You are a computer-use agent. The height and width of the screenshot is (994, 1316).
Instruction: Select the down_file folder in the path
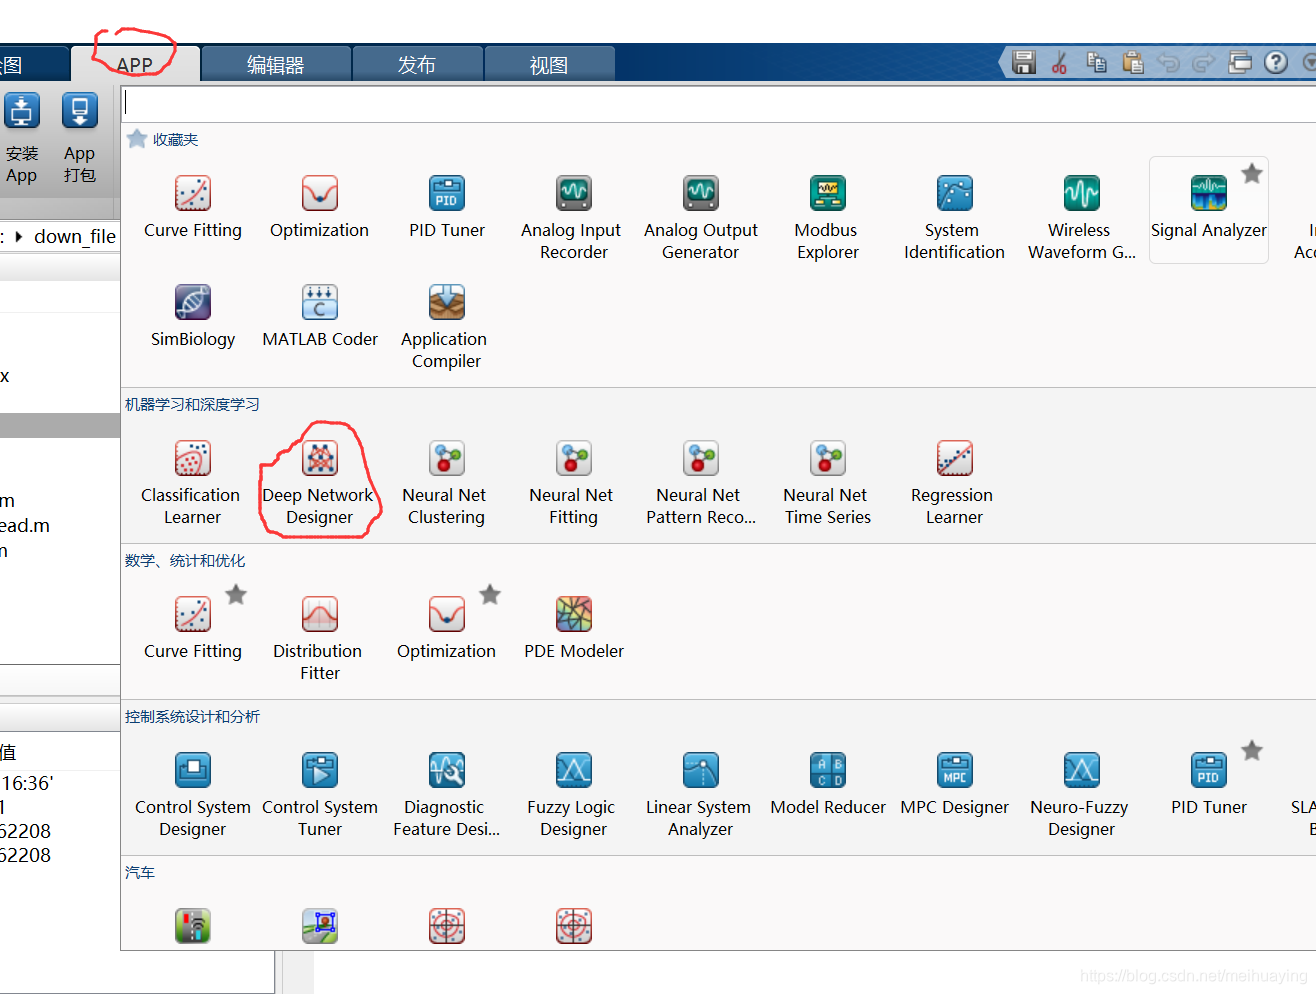75,237
